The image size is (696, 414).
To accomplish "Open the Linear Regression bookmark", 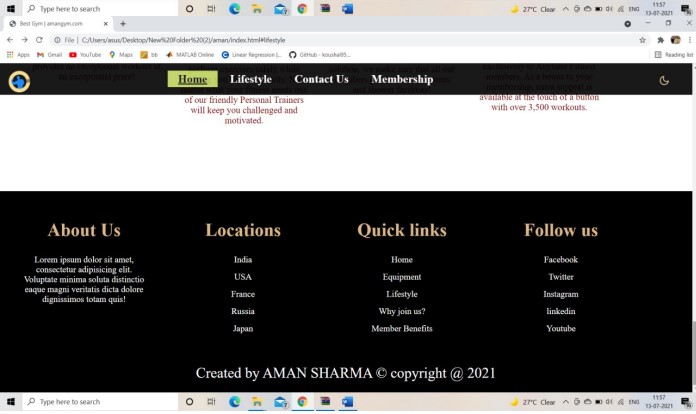I will coord(251,55).
